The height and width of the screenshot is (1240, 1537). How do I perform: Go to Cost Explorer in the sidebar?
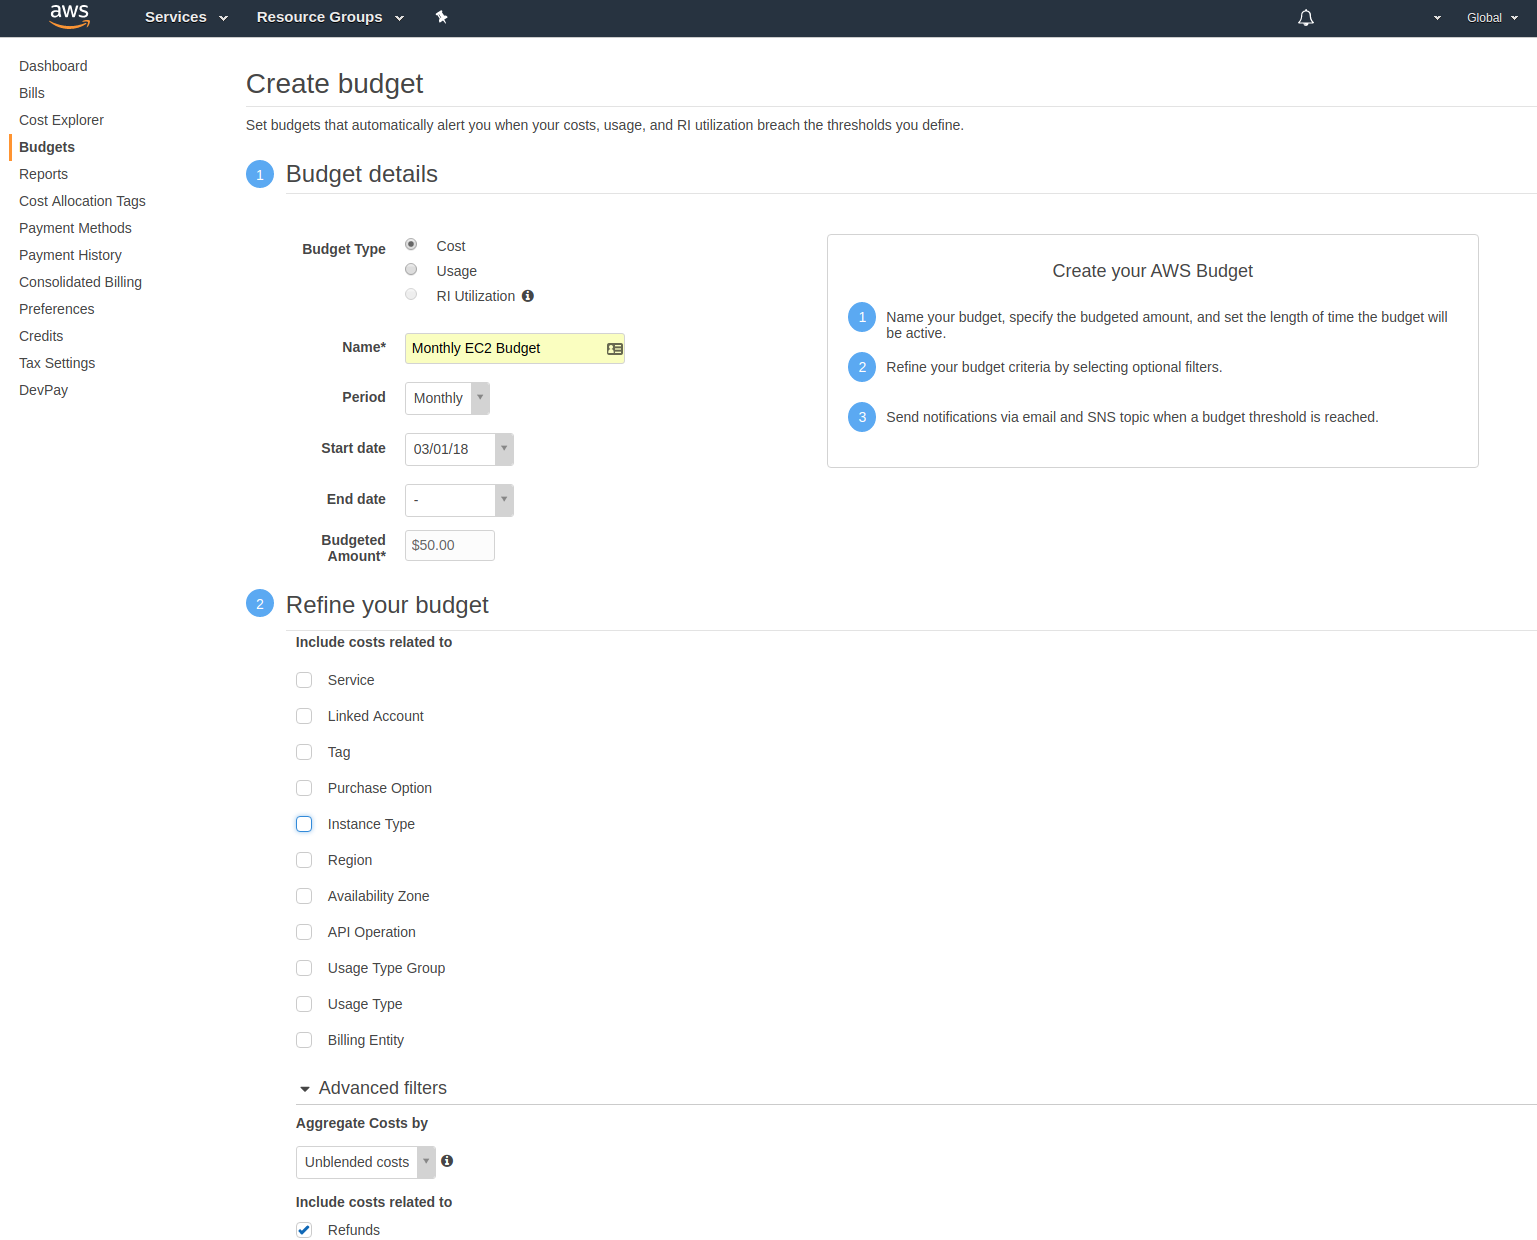pos(61,120)
